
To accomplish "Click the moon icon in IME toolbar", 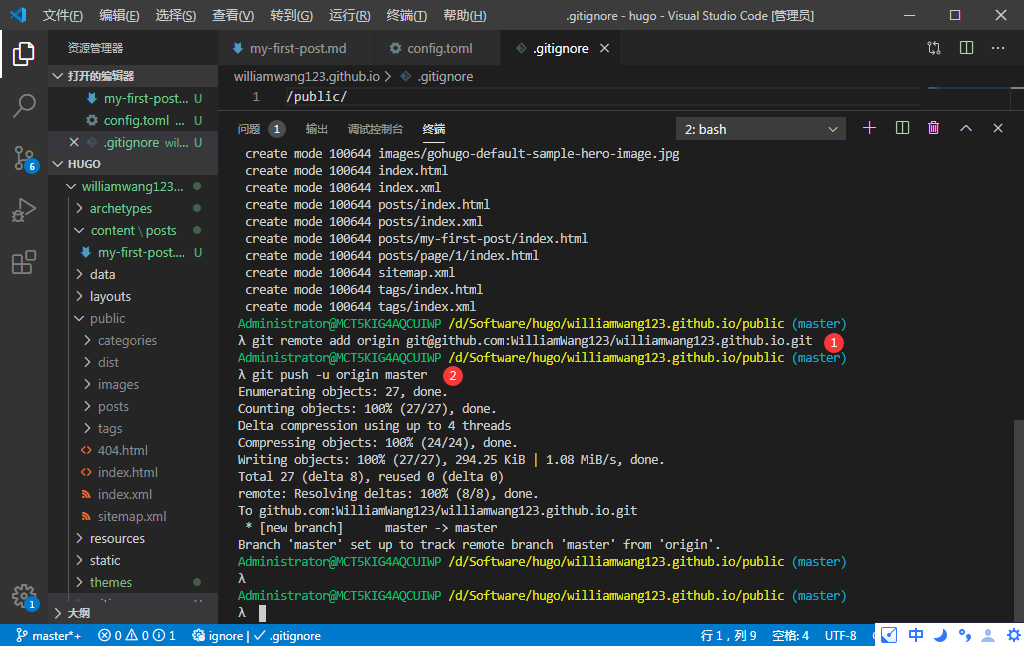I will tap(940, 636).
